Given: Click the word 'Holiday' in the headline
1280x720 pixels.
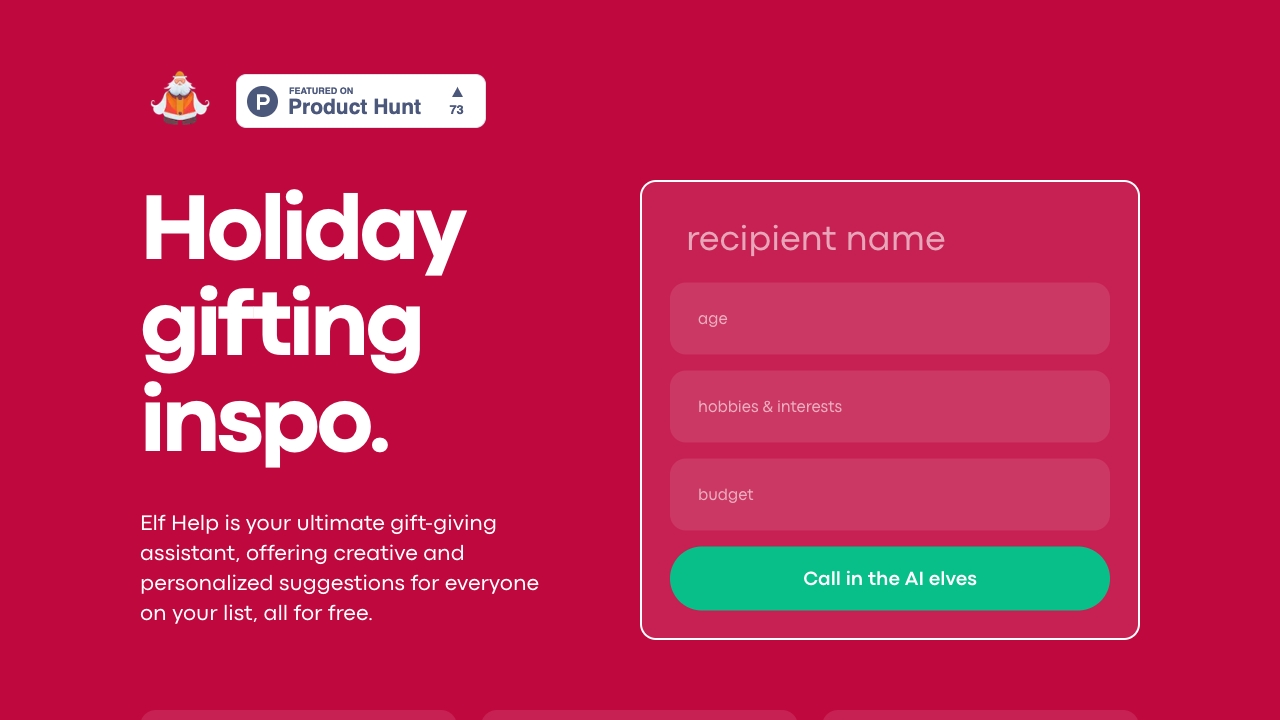Looking at the screenshot, I should coord(304,229).
